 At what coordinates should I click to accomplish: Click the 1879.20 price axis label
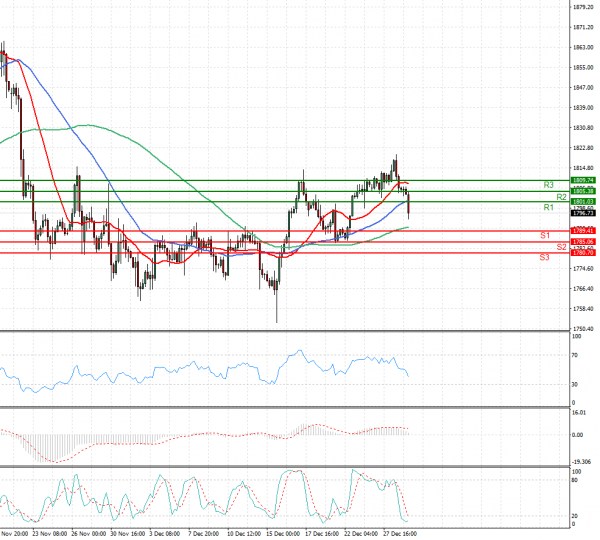[583, 8]
